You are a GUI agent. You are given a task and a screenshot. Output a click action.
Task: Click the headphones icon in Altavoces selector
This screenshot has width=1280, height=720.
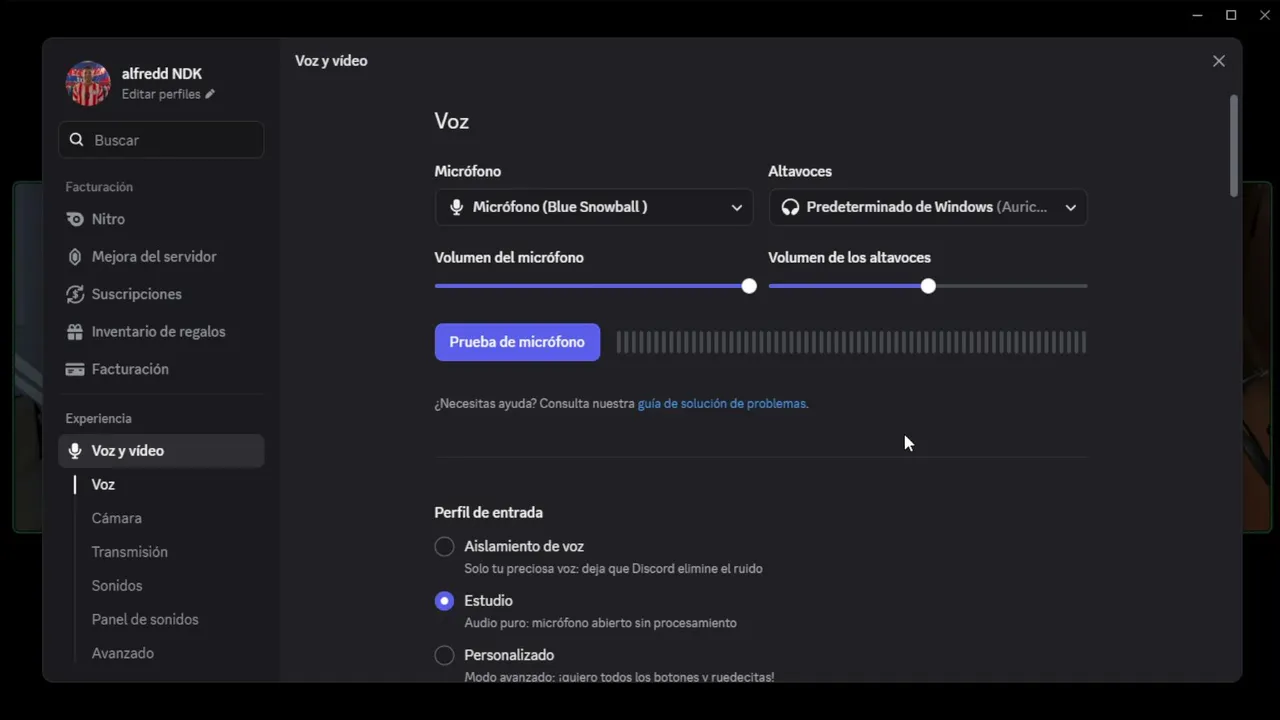pos(790,207)
